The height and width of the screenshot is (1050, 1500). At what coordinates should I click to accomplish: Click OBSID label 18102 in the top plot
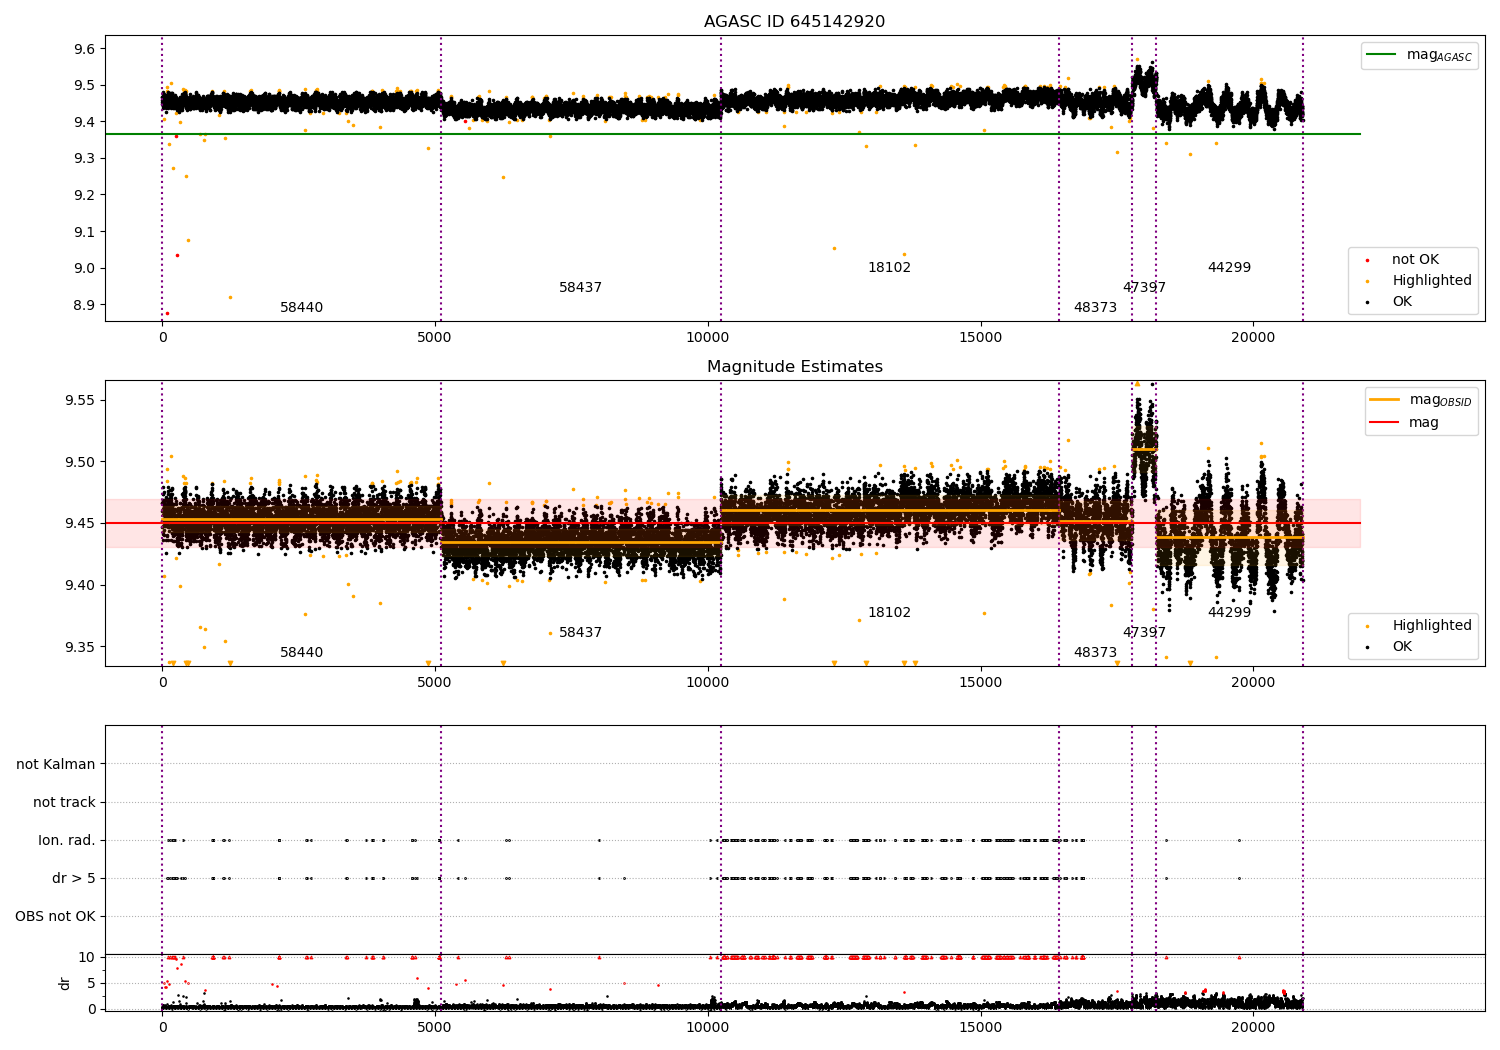coord(889,268)
